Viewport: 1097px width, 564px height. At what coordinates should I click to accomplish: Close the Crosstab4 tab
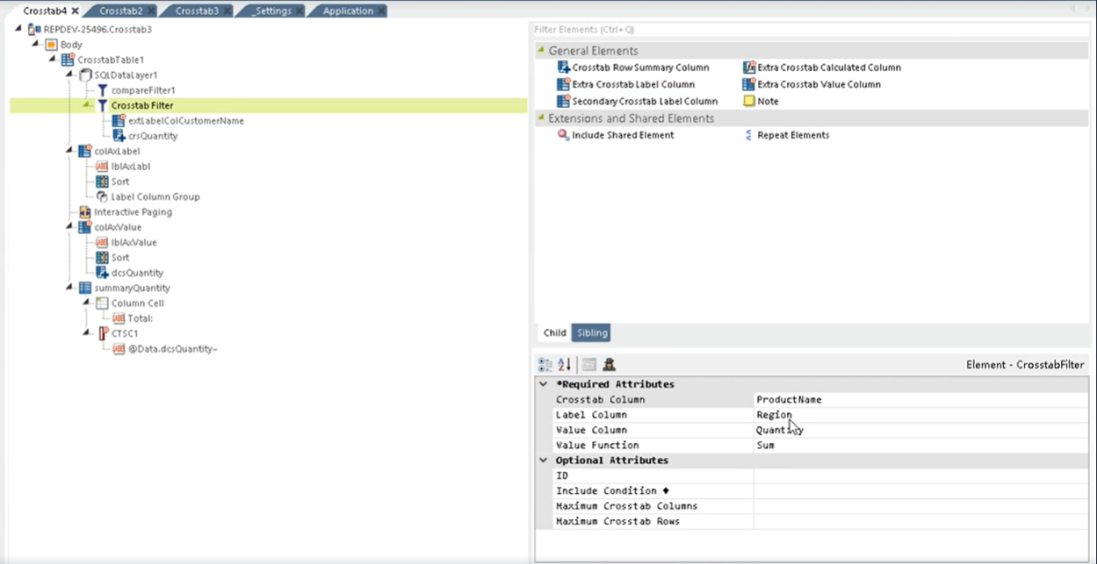pos(75,11)
